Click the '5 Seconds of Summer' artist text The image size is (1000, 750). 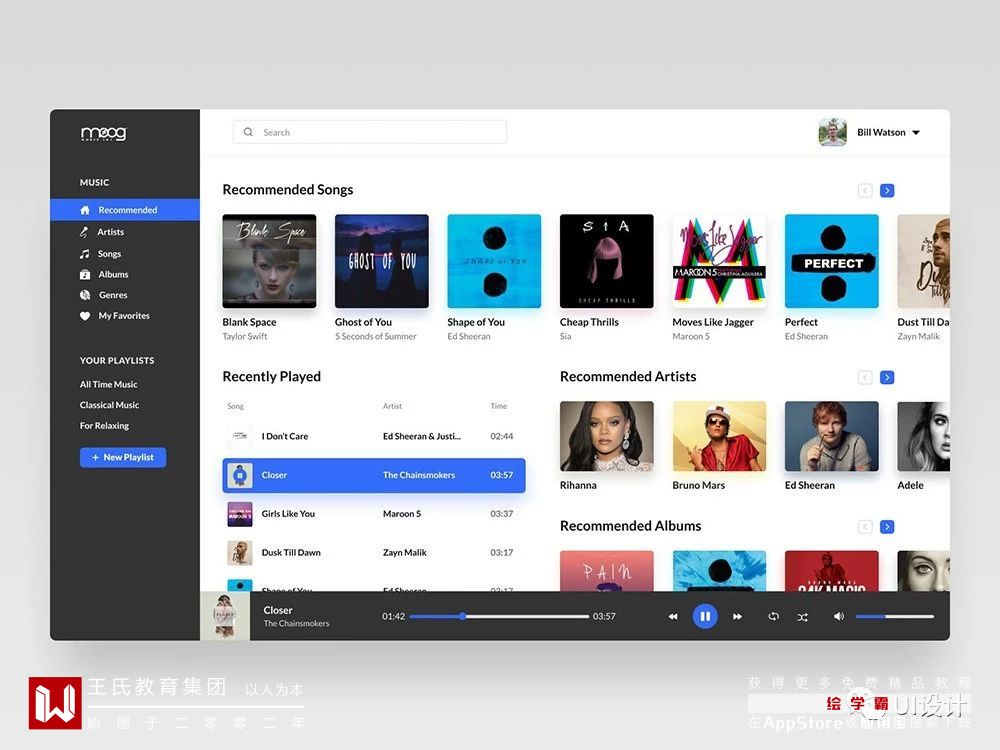coord(376,336)
